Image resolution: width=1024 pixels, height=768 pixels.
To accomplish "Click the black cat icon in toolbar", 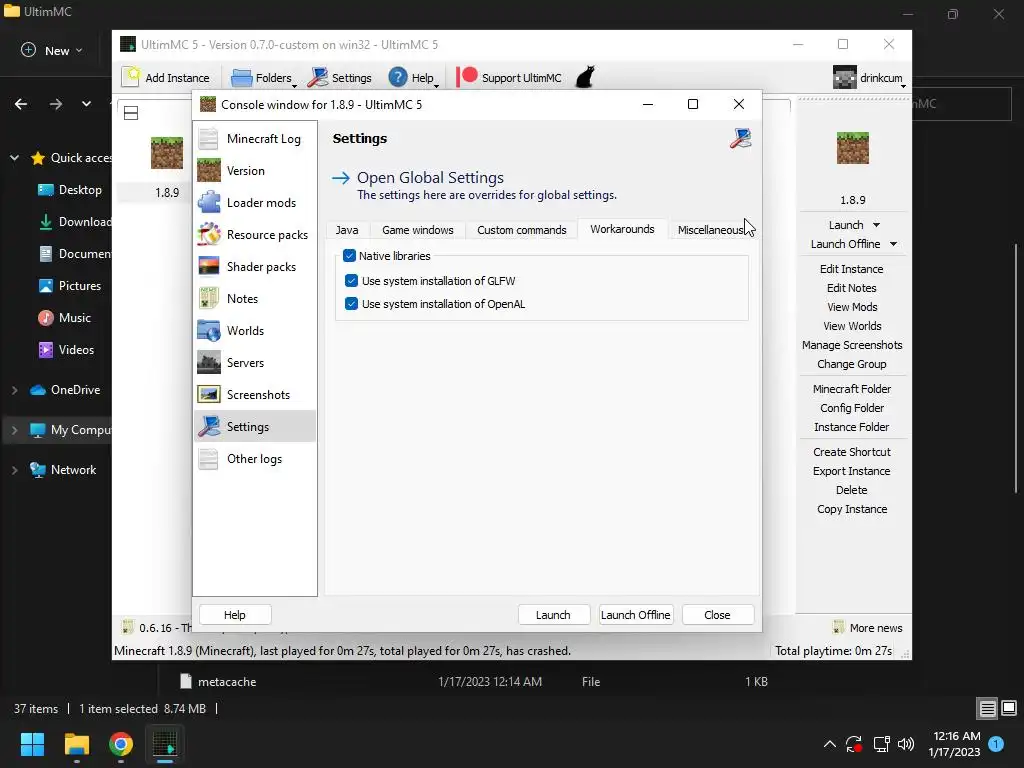I will (585, 77).
